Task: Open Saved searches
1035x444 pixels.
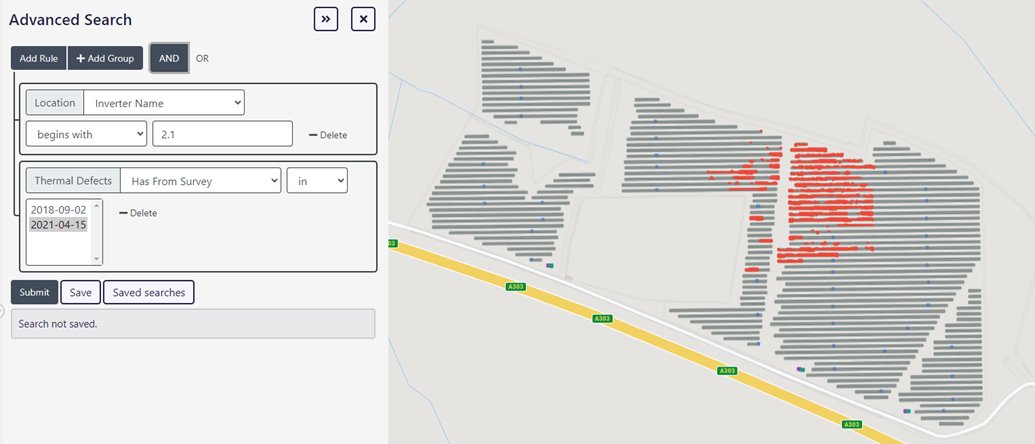Action: 149,292
